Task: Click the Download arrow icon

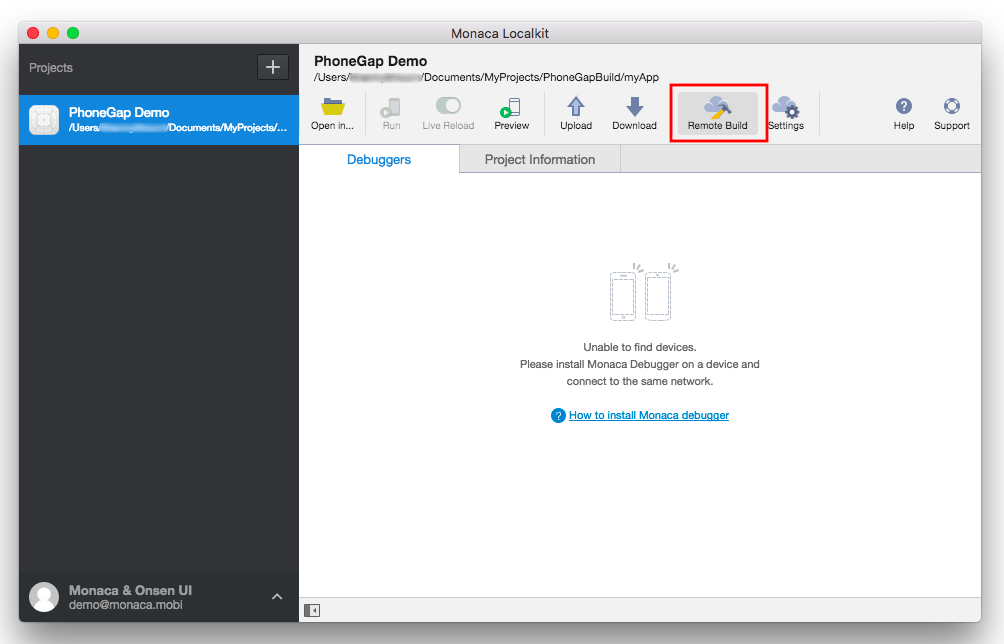Action: (x=634, y=108)
